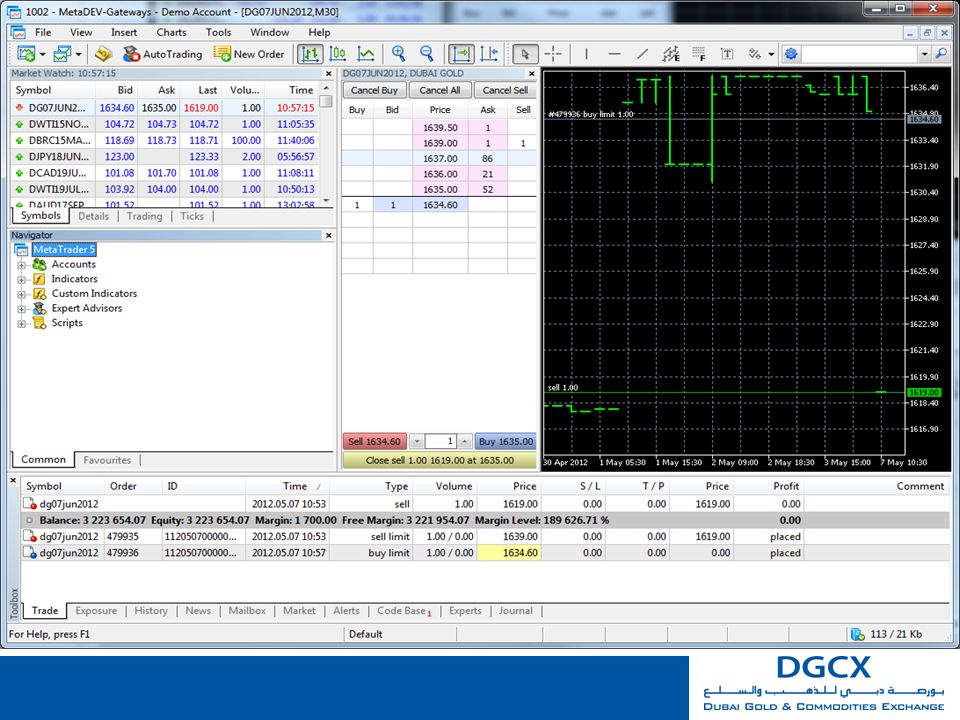Click the objects shapes tool icon
The width and height of the screenshot is (960, 720).
(x=754, y=54)
